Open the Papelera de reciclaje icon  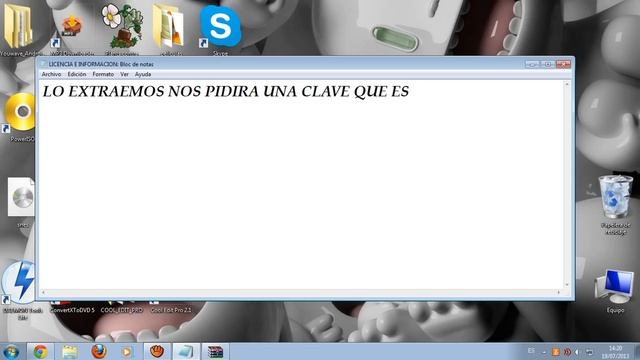(615, 204)
